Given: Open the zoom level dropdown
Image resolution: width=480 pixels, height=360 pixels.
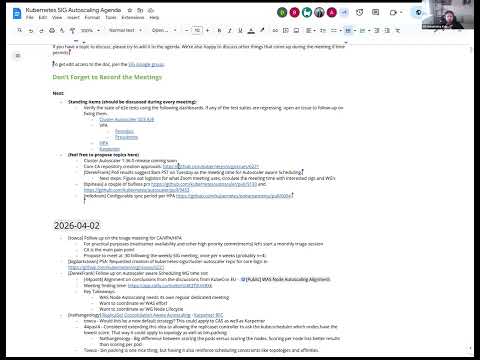Looking at the screenshot, I should [90, 30].
